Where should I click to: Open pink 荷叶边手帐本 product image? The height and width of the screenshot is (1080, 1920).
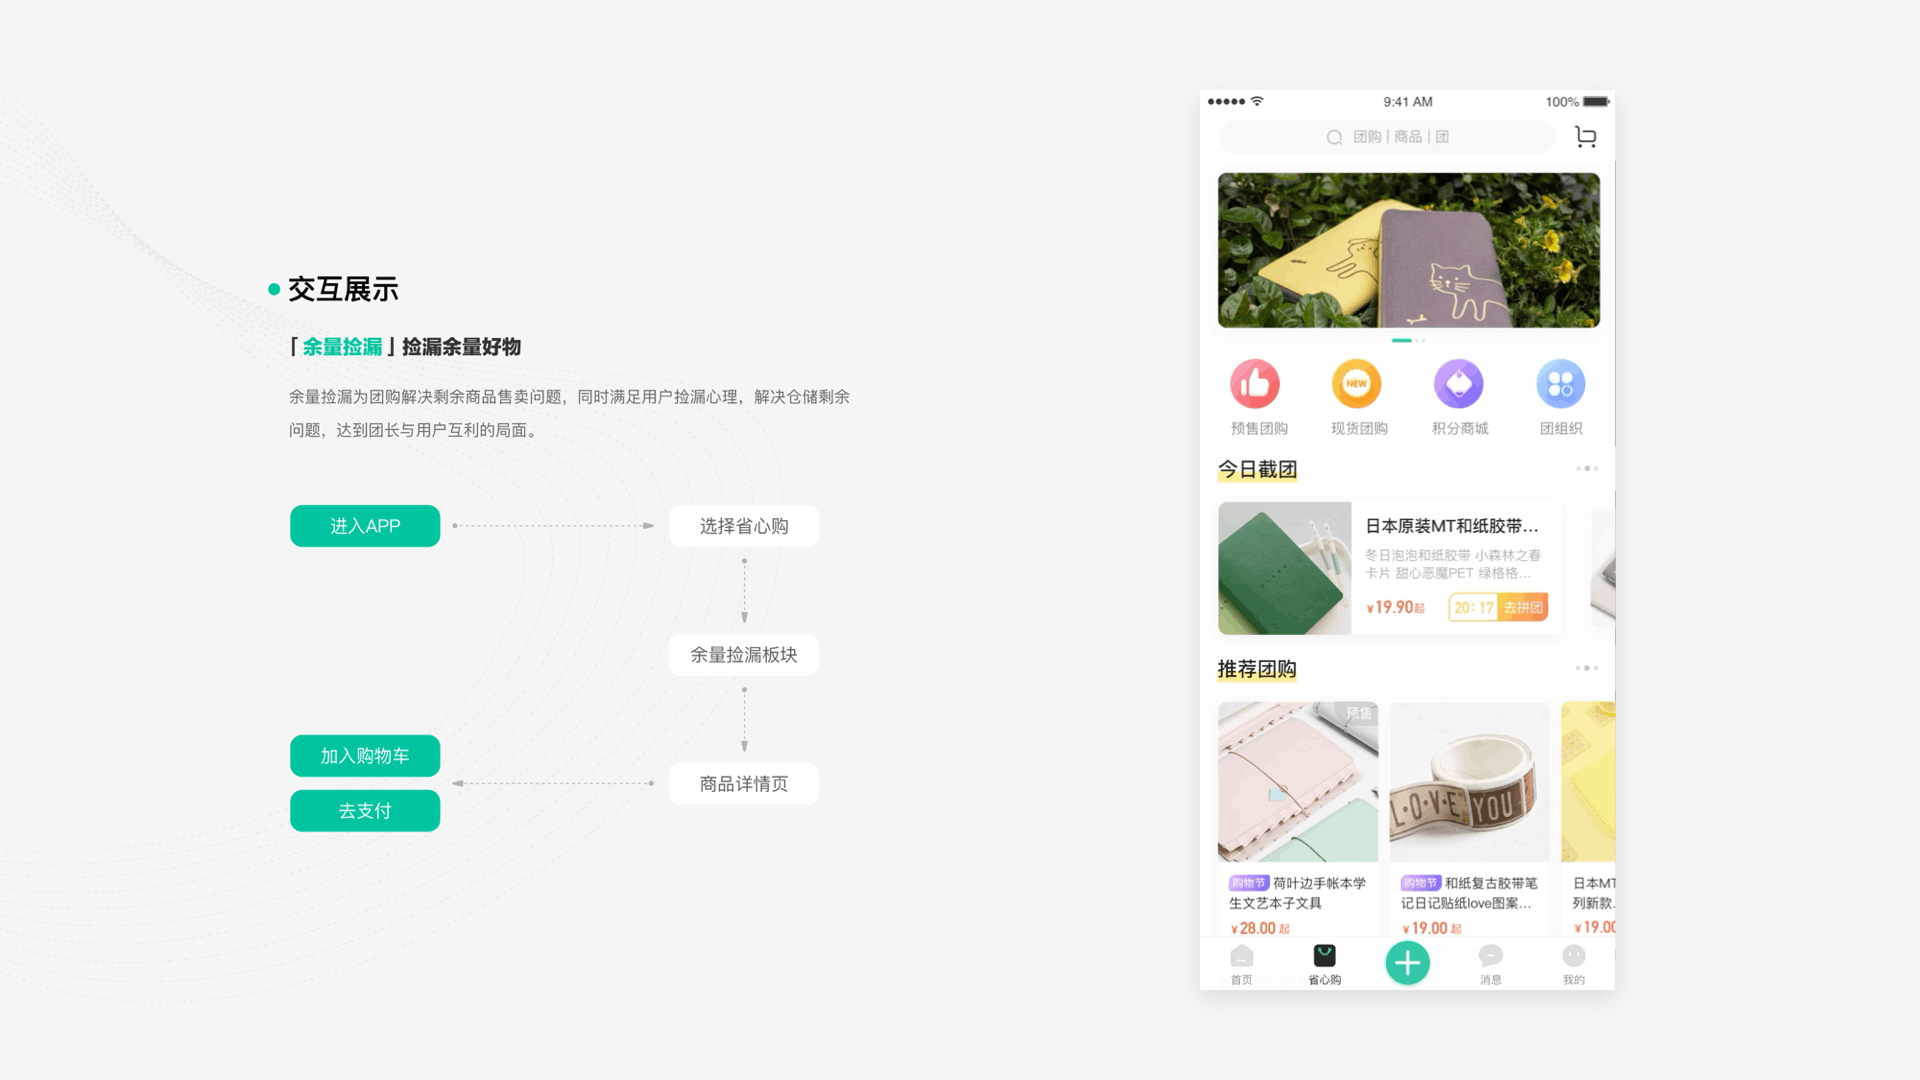coord(1298,782)
